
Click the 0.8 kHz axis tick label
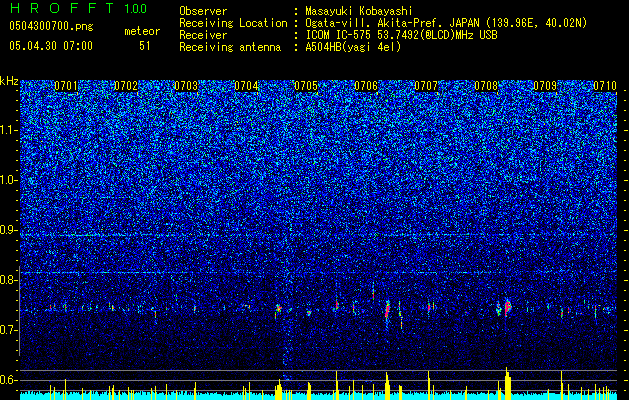(9, 280)
